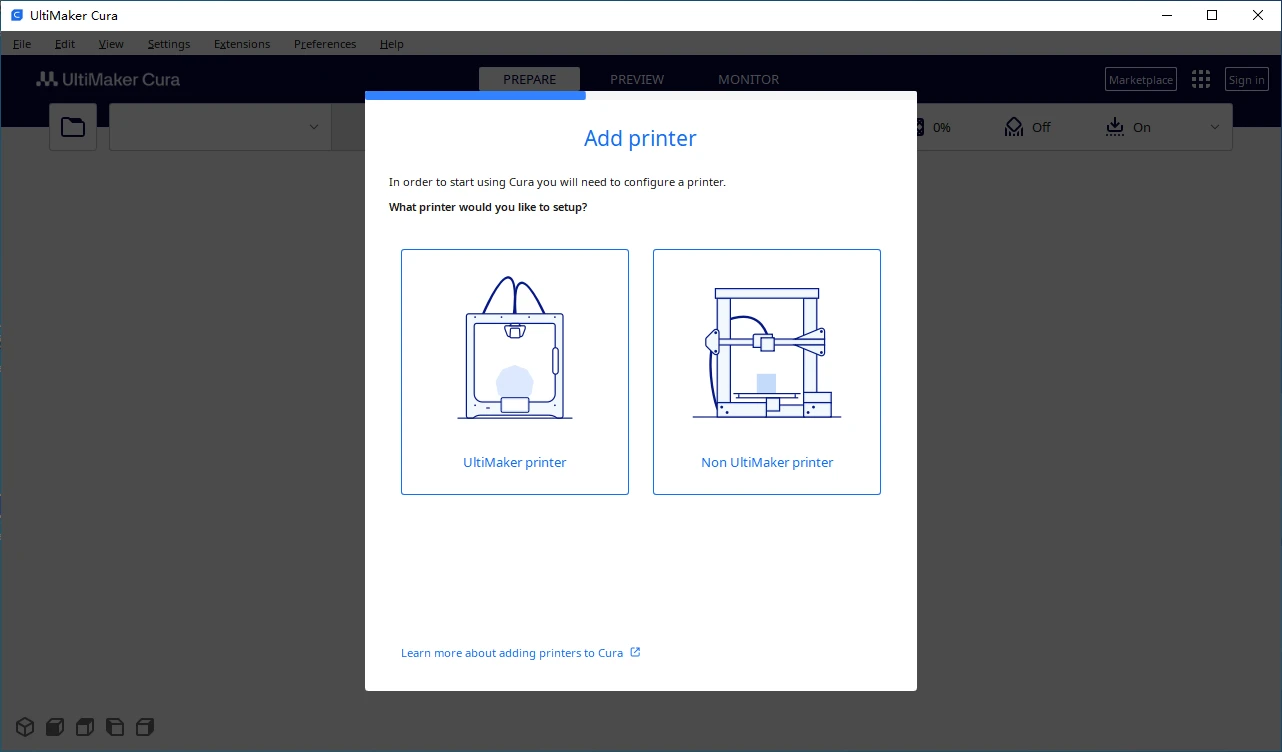Select the Left view cube icon
This screenshot has height=752, width=1282.
click(x=115, y=727)
